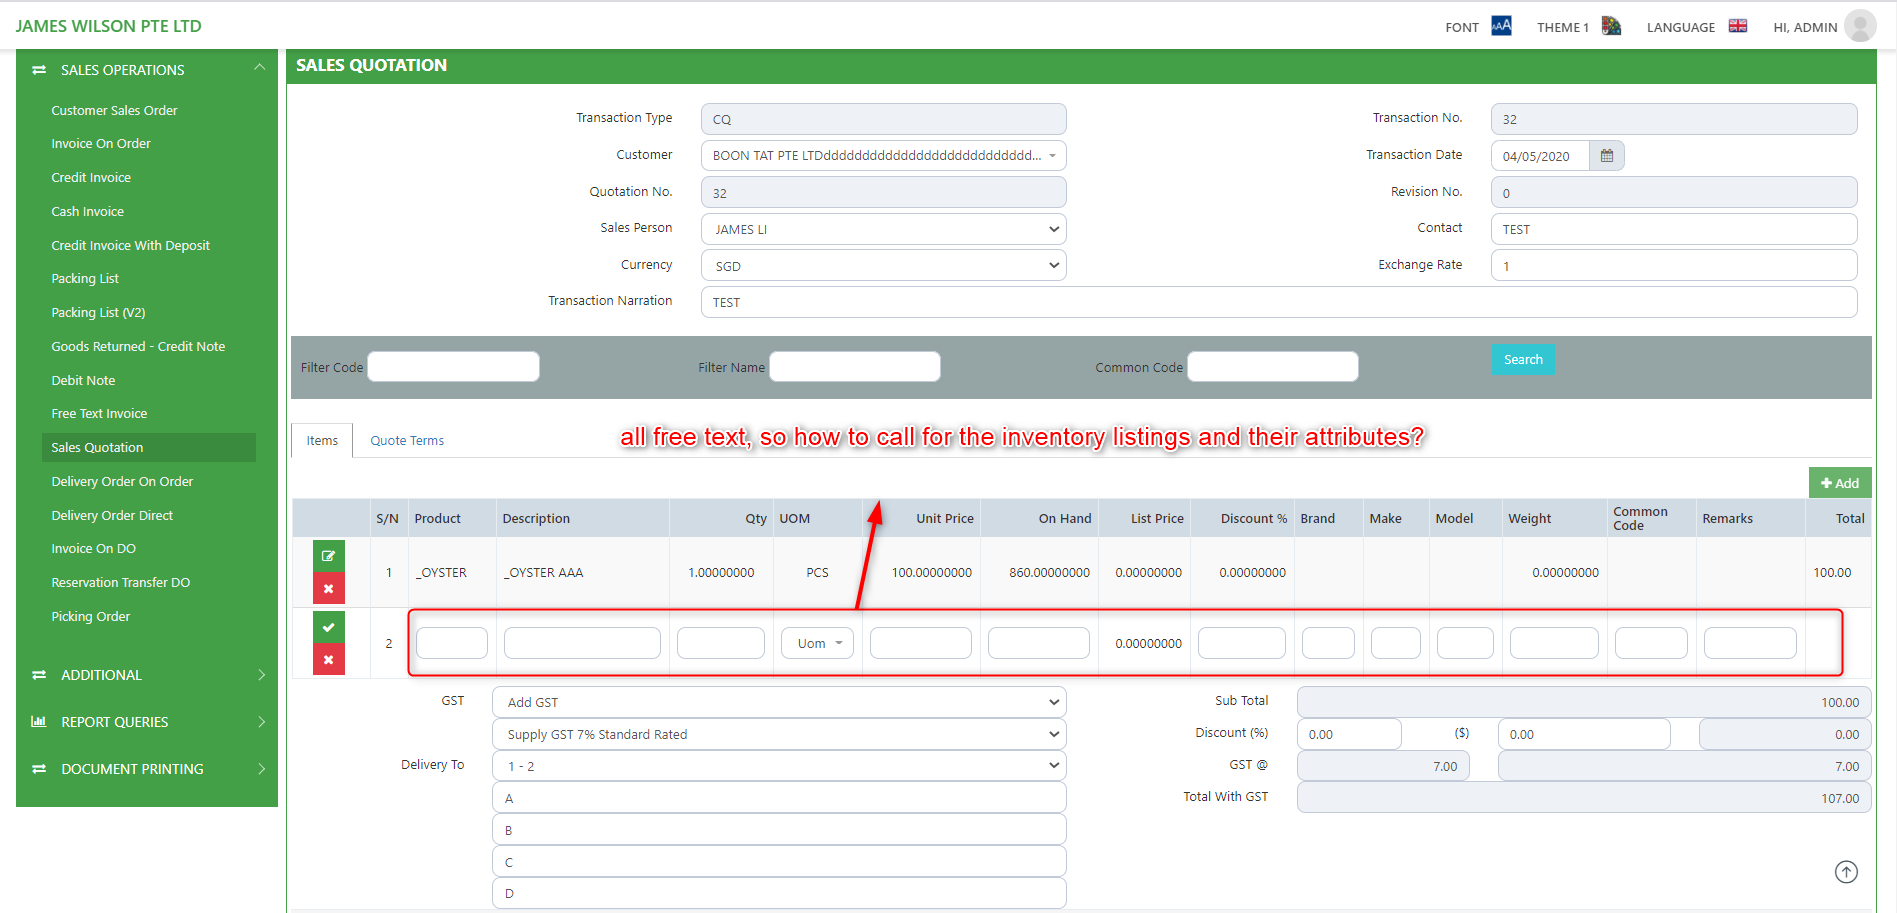
Task: Click the Unit Price input in row 2
Action: 920,643
